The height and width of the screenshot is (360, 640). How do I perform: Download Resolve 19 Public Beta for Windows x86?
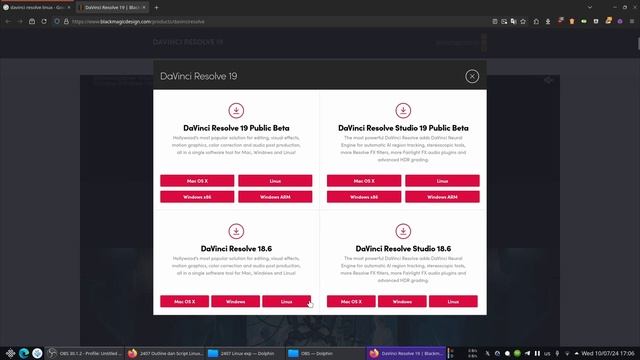coord(197,197)
